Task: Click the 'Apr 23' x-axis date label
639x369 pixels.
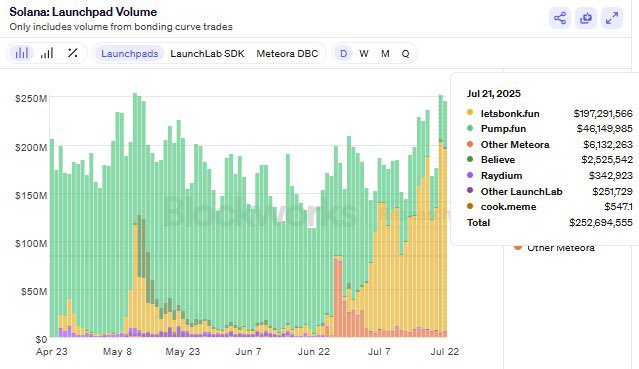Action: click(x=52, y=351)
